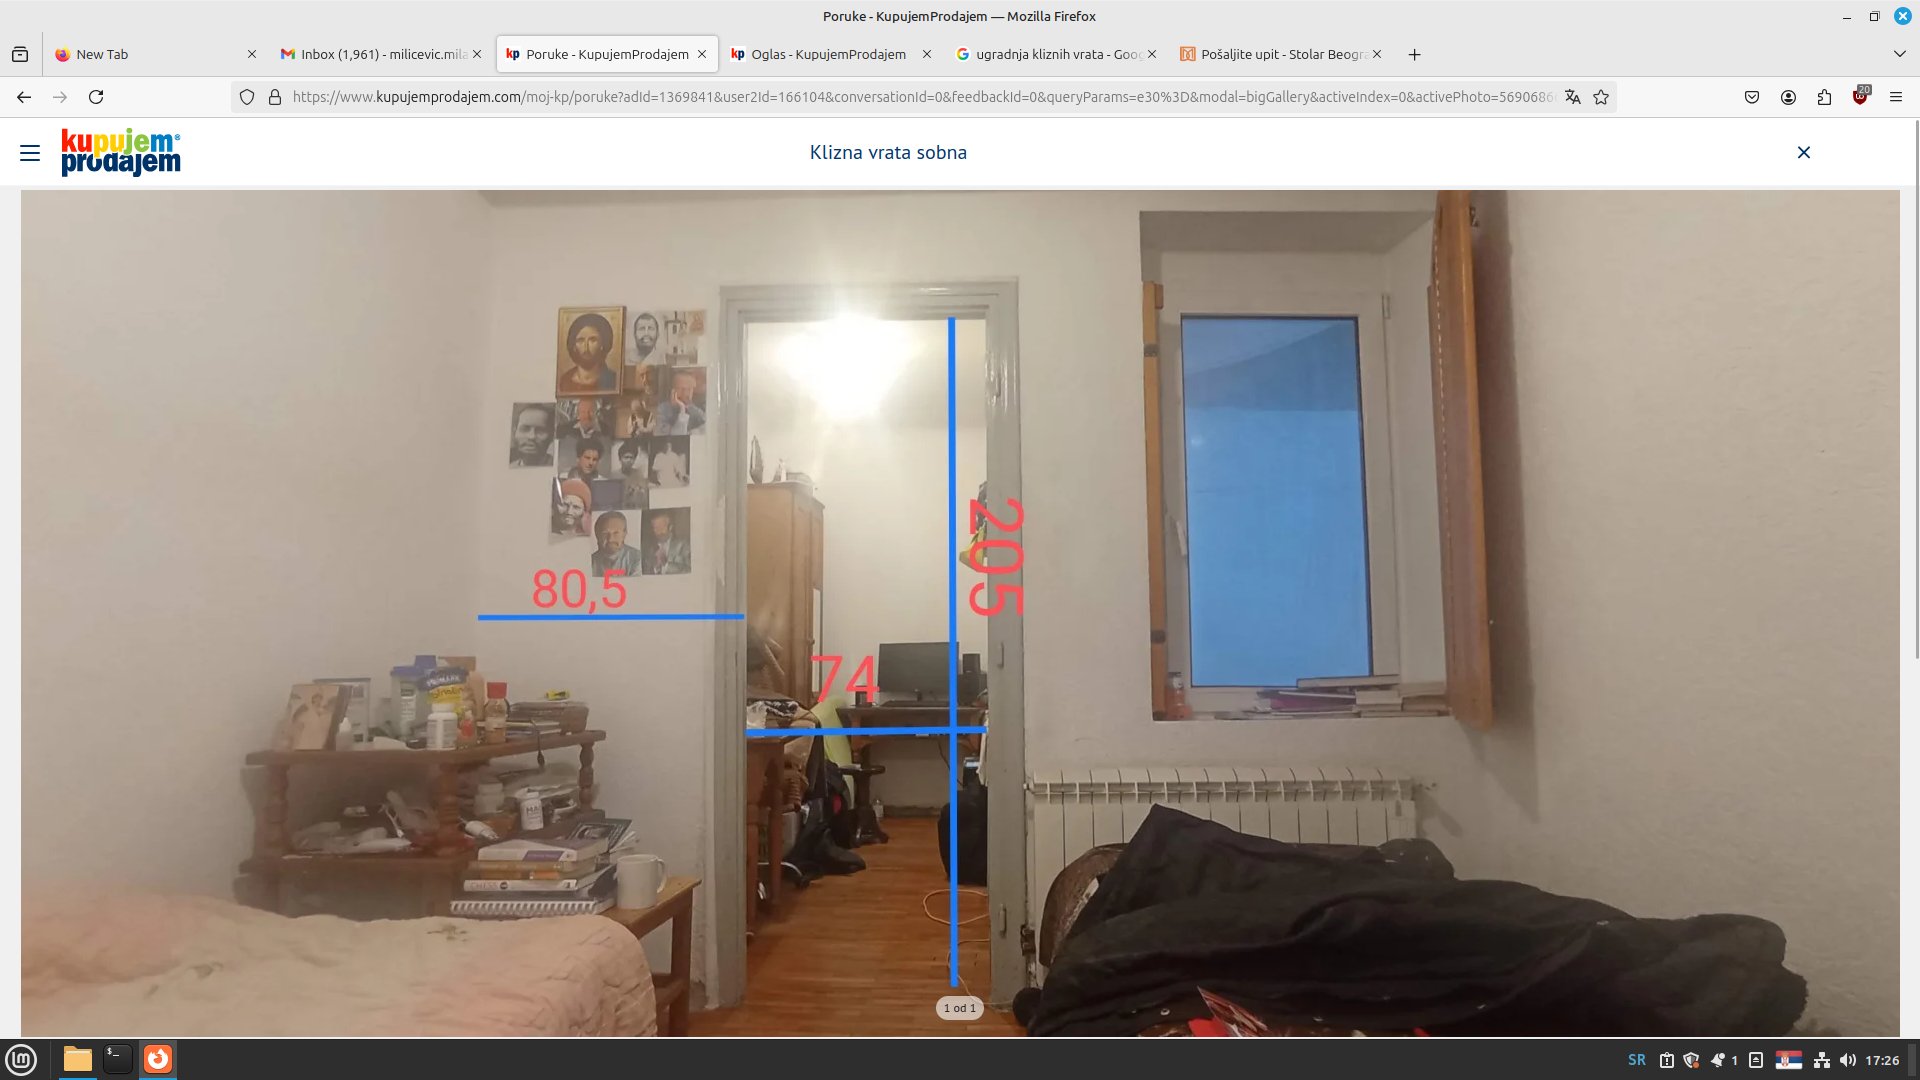Click the translate page icon
The width and height of the screenshot is (1920, 1080).
click(1573, 97)
